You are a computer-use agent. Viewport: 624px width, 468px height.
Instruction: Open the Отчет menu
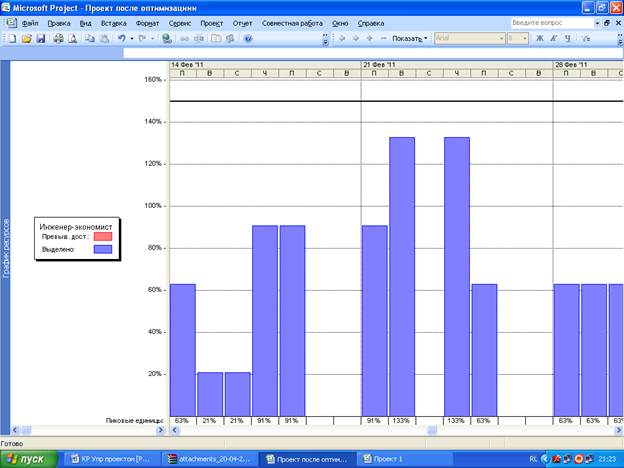coord(241,21)
